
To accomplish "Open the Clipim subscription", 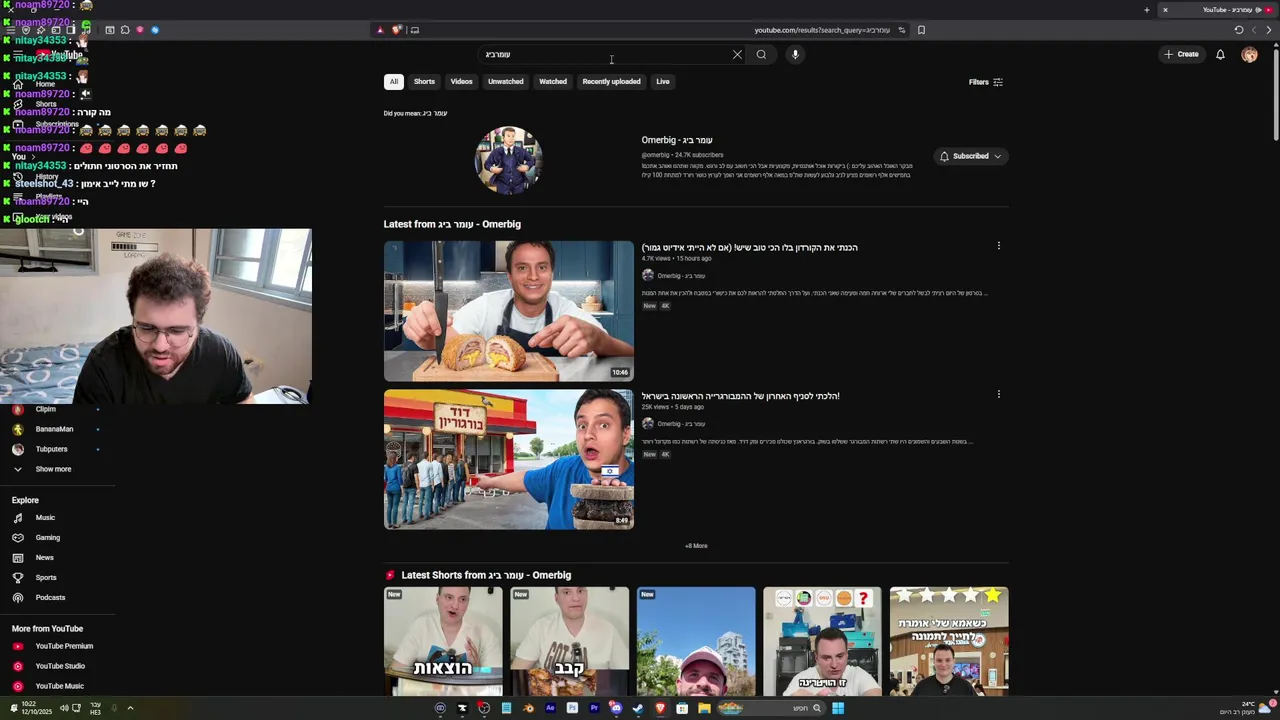I will click(46, 409).
